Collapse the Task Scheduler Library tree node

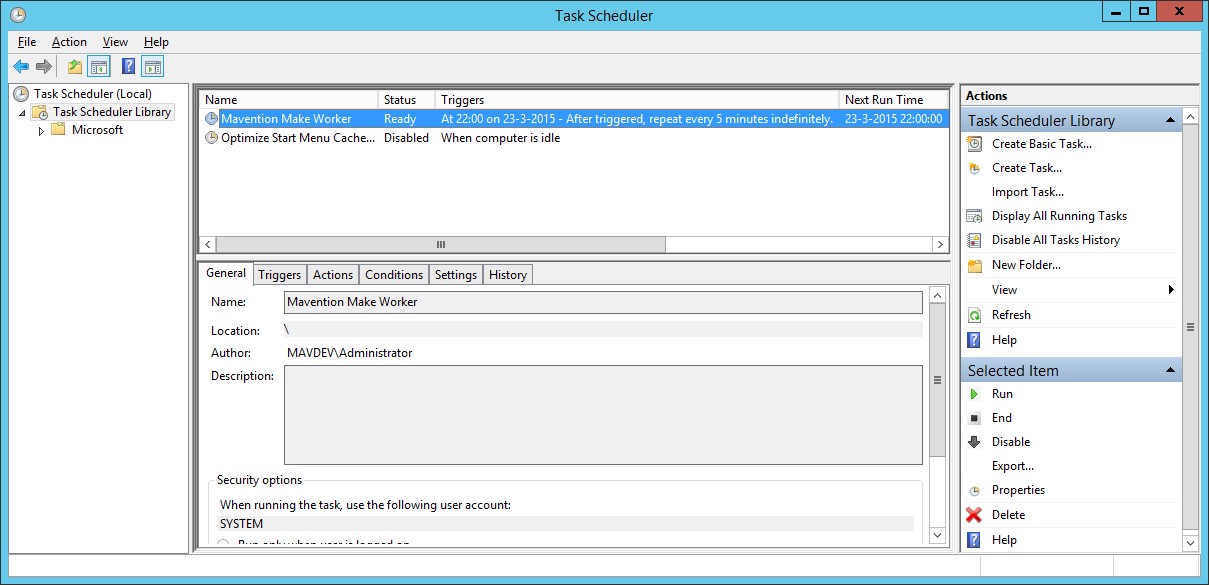click(x=22, y=113)
